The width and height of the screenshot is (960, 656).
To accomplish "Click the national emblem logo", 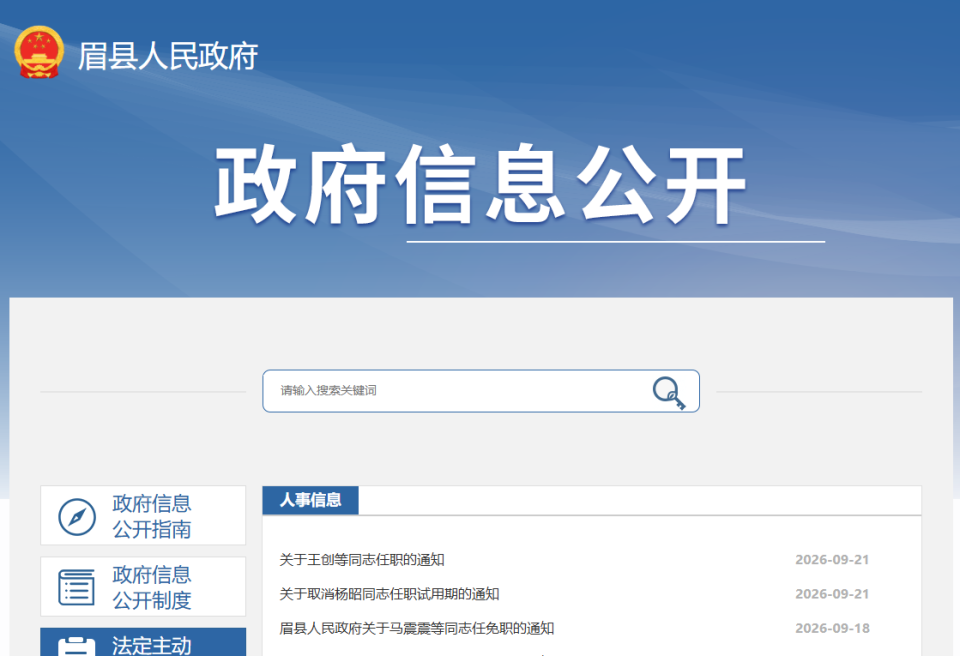I will [x=39, y=52].
